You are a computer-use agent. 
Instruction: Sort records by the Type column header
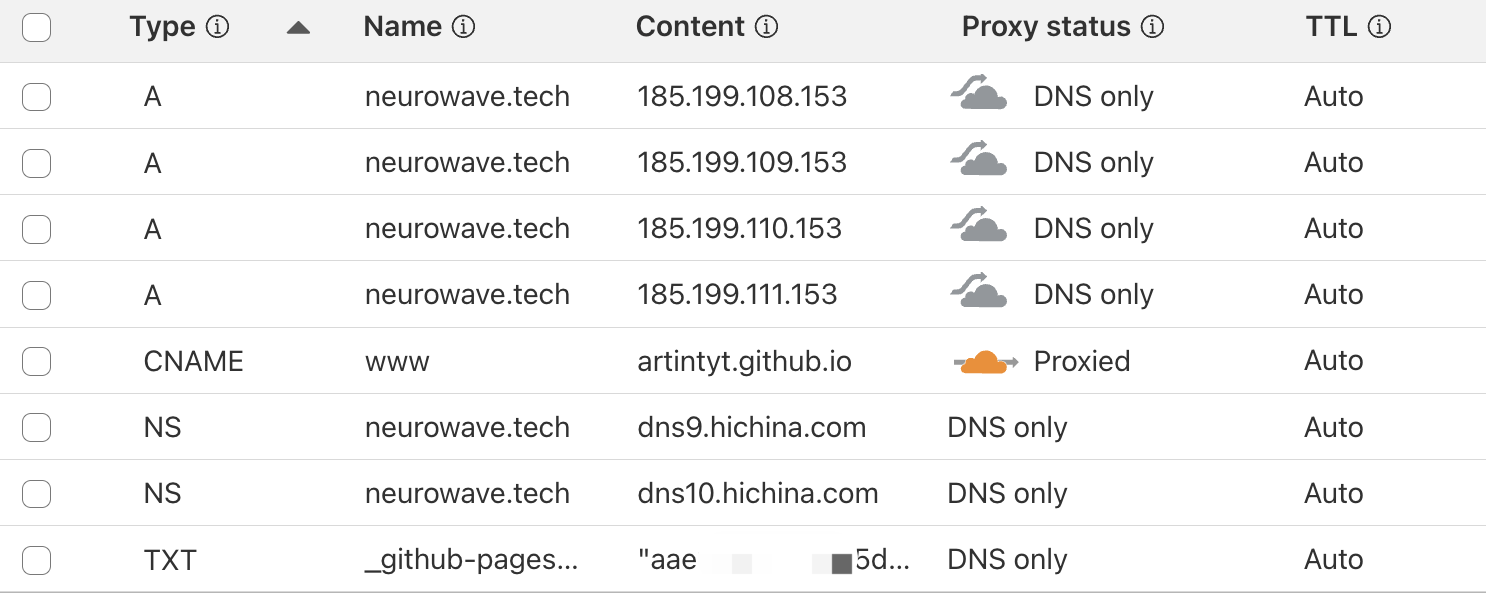pos(162,27)
